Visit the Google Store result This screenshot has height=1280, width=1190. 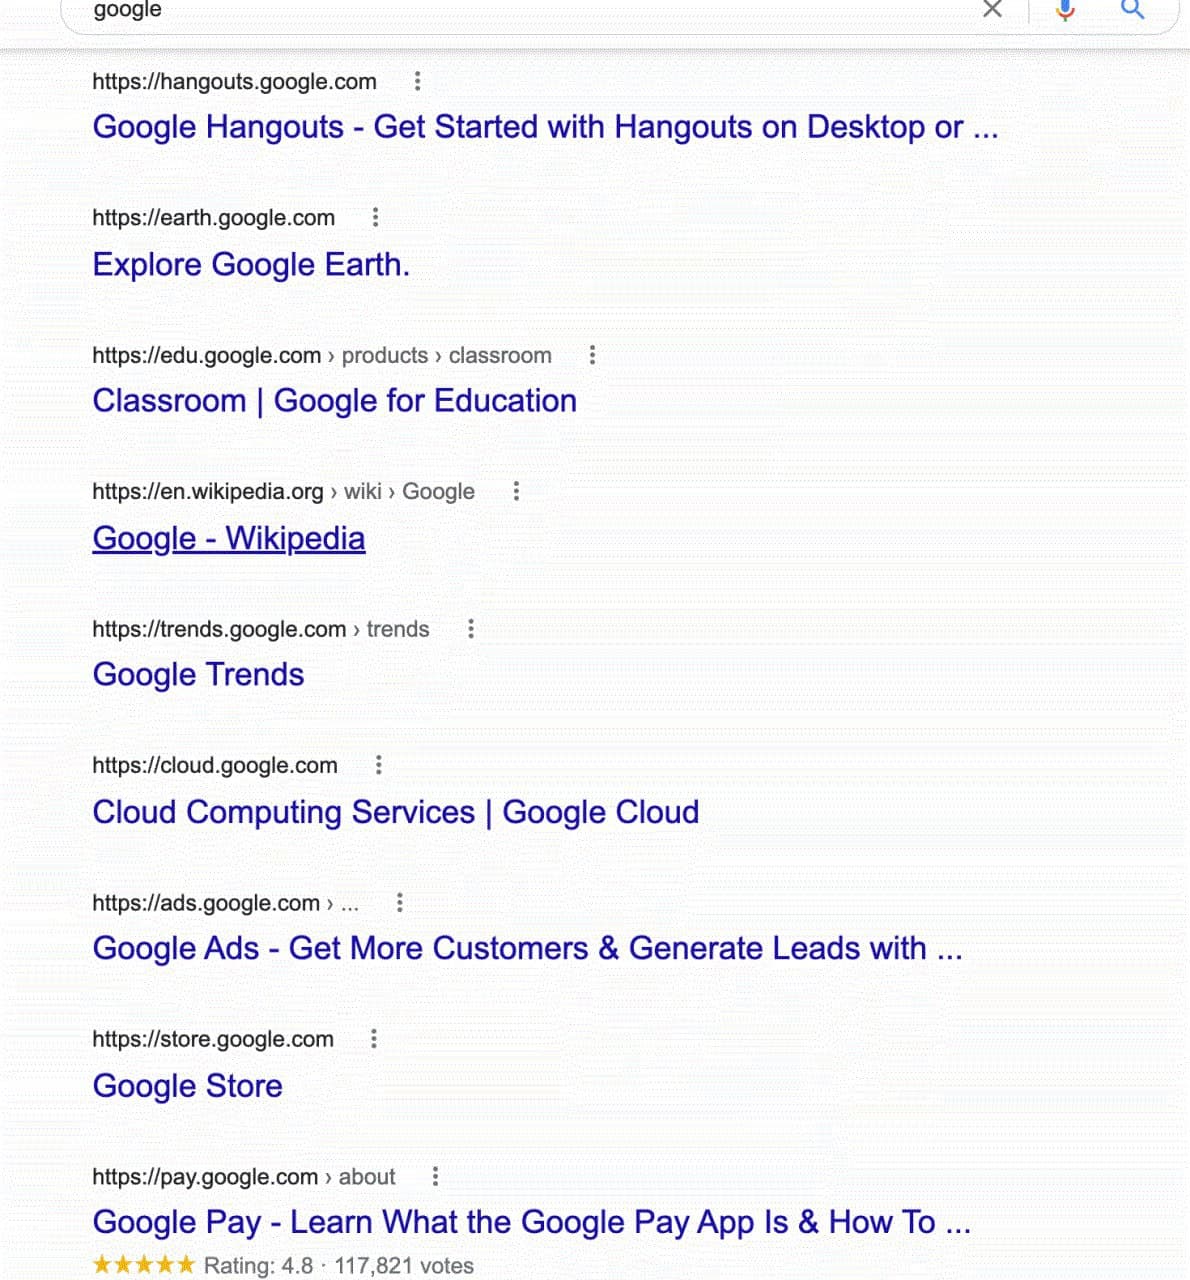187,1085
